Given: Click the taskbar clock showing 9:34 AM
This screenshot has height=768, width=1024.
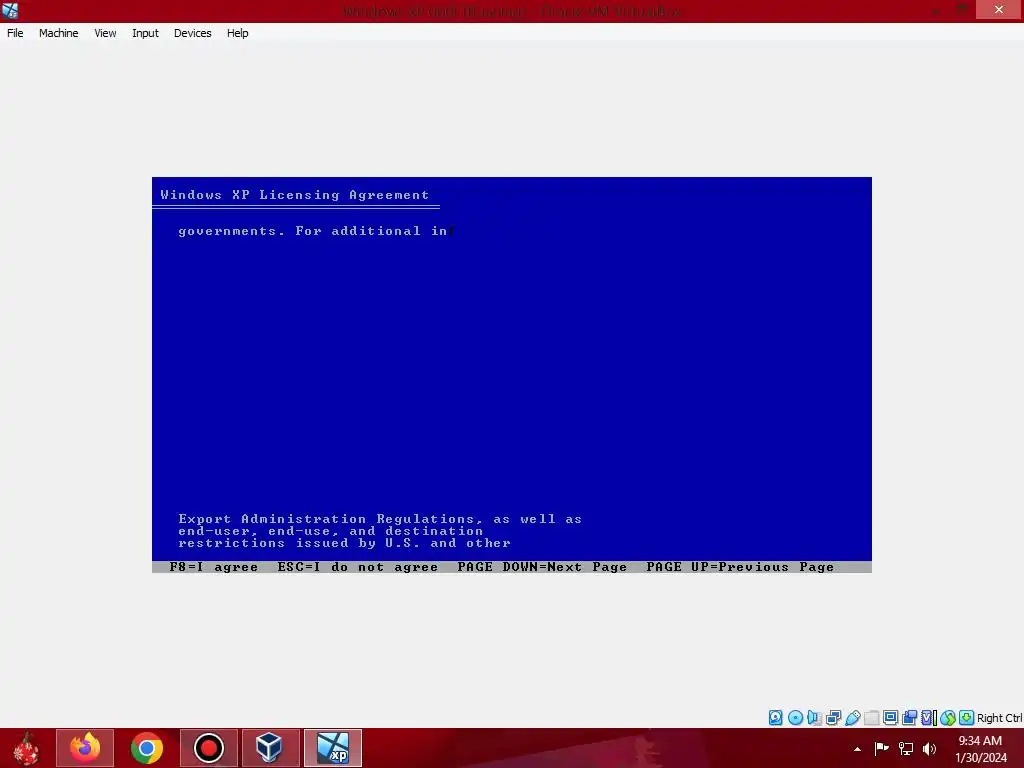Looking at the screenshot, I should click(981, 748).
